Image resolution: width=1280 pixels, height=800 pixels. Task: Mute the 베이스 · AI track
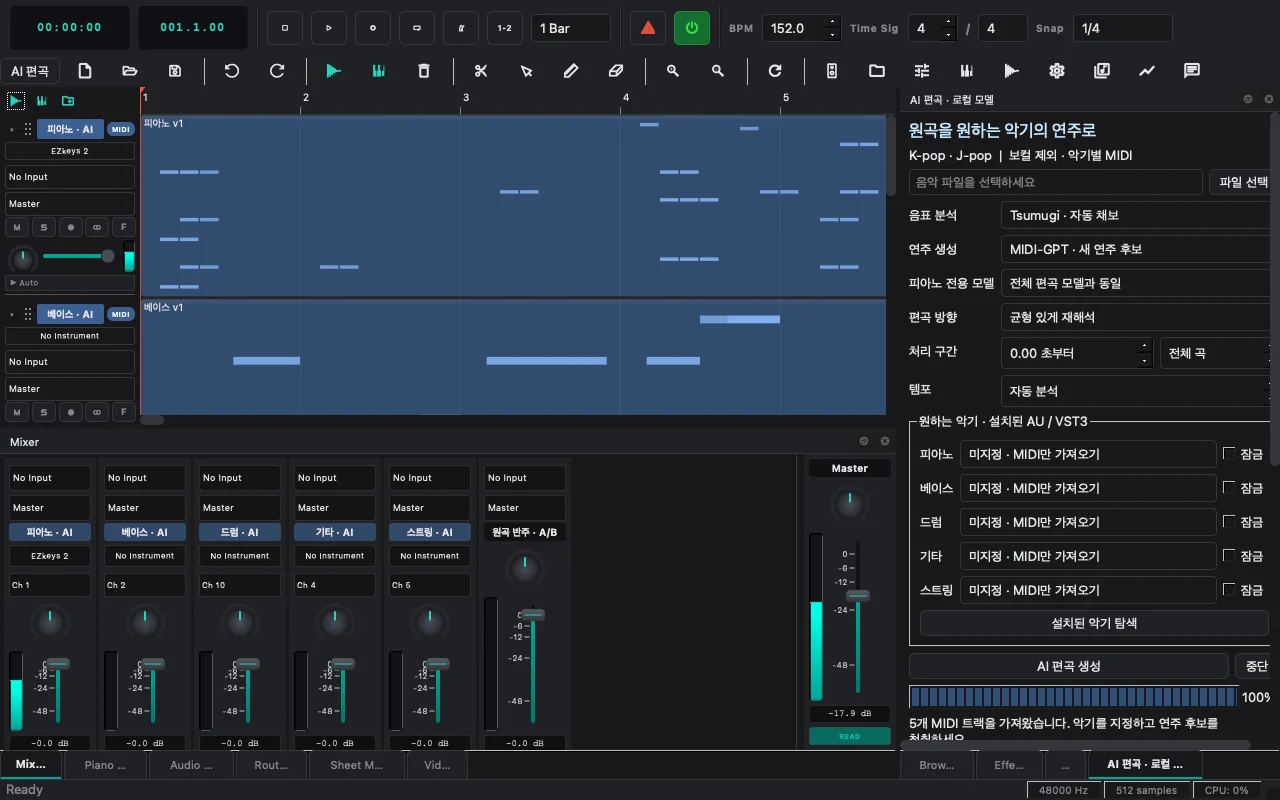point(18,412)
